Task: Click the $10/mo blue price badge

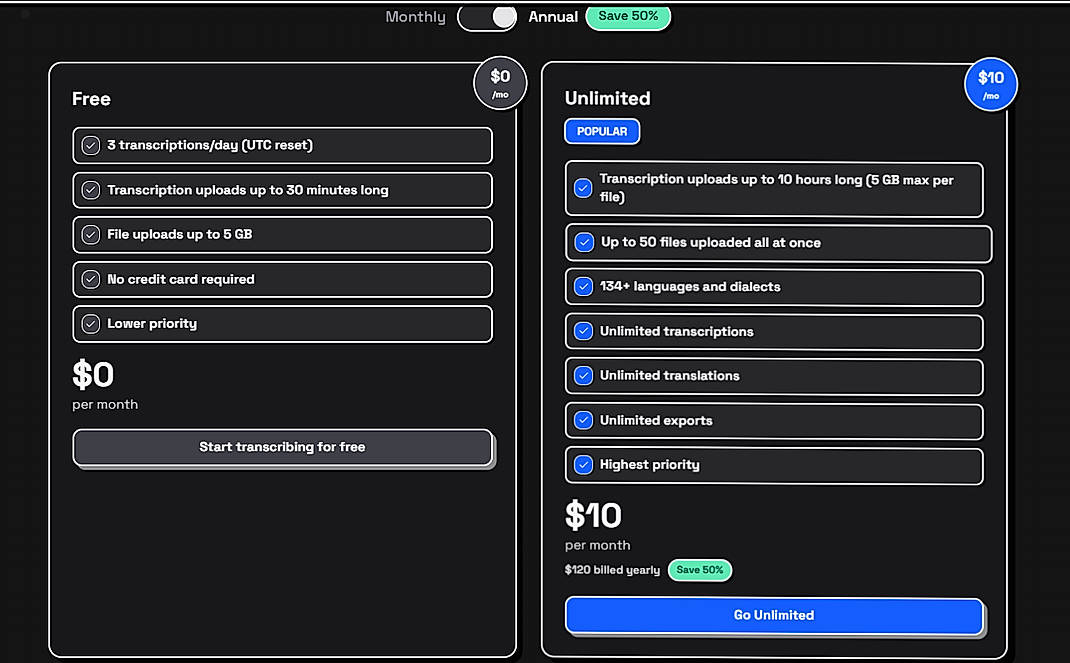Action: (x=991, y=85)
